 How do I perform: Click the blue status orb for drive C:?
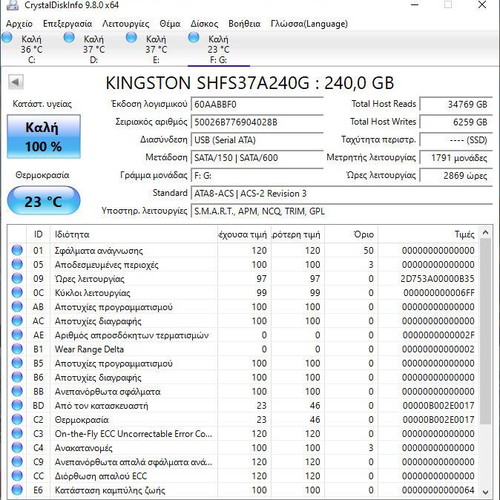[x=7, y=37]
